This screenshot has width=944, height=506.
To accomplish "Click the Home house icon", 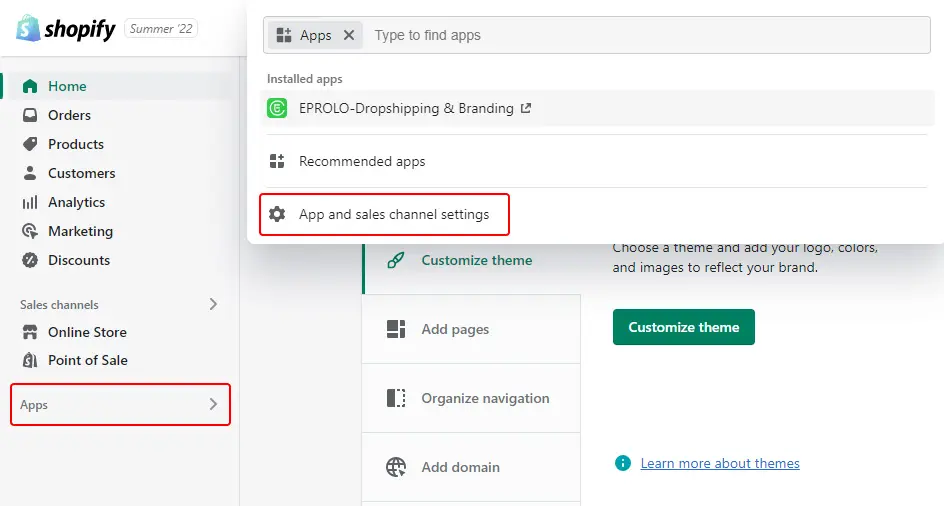I will pyautogui.click(x=30, y=86).
